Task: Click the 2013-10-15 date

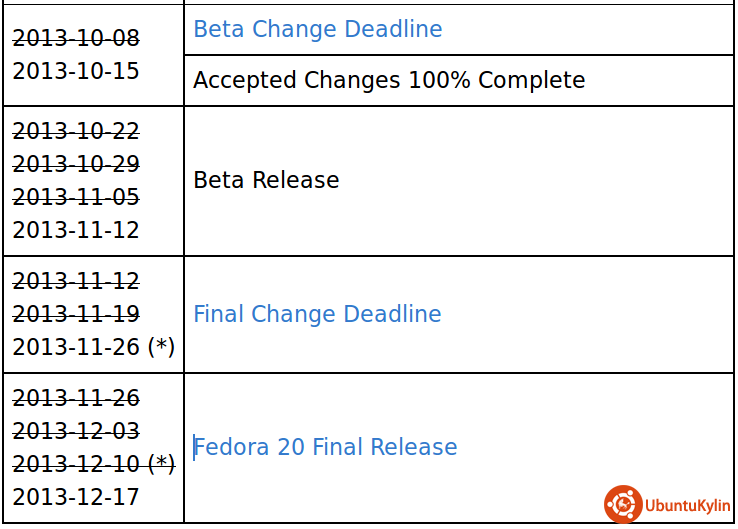Action: tap(76, 71)
